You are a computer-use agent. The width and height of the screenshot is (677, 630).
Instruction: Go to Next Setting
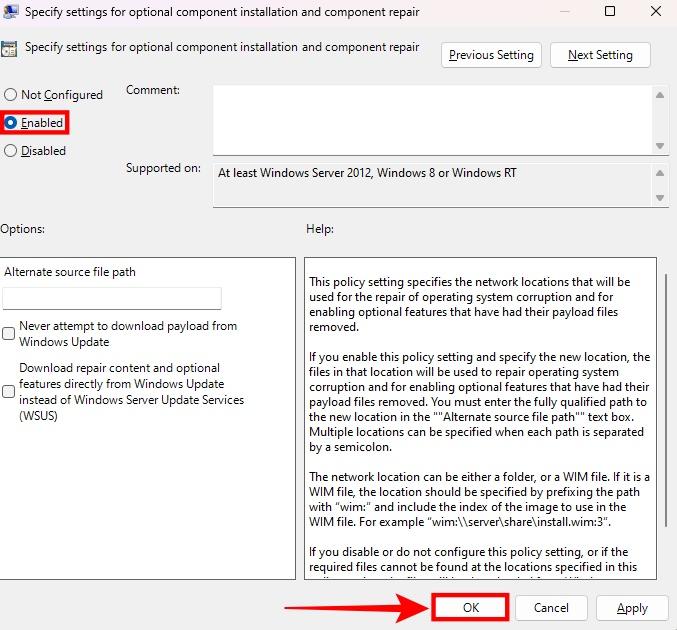[600, 55]
